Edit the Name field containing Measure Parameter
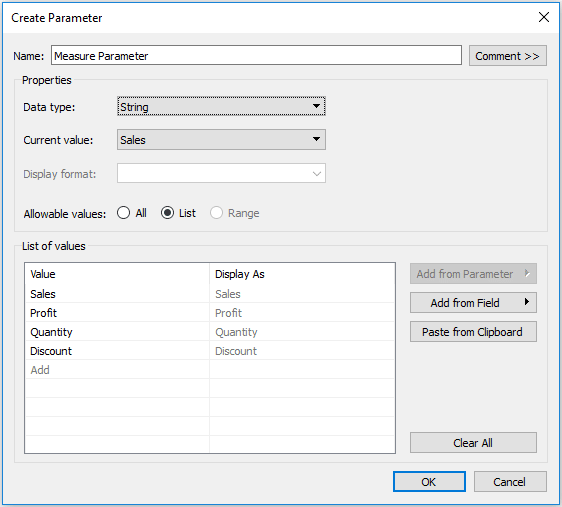Image resolution: width=562 pixels, height=507 pixels. coord(256,55)
